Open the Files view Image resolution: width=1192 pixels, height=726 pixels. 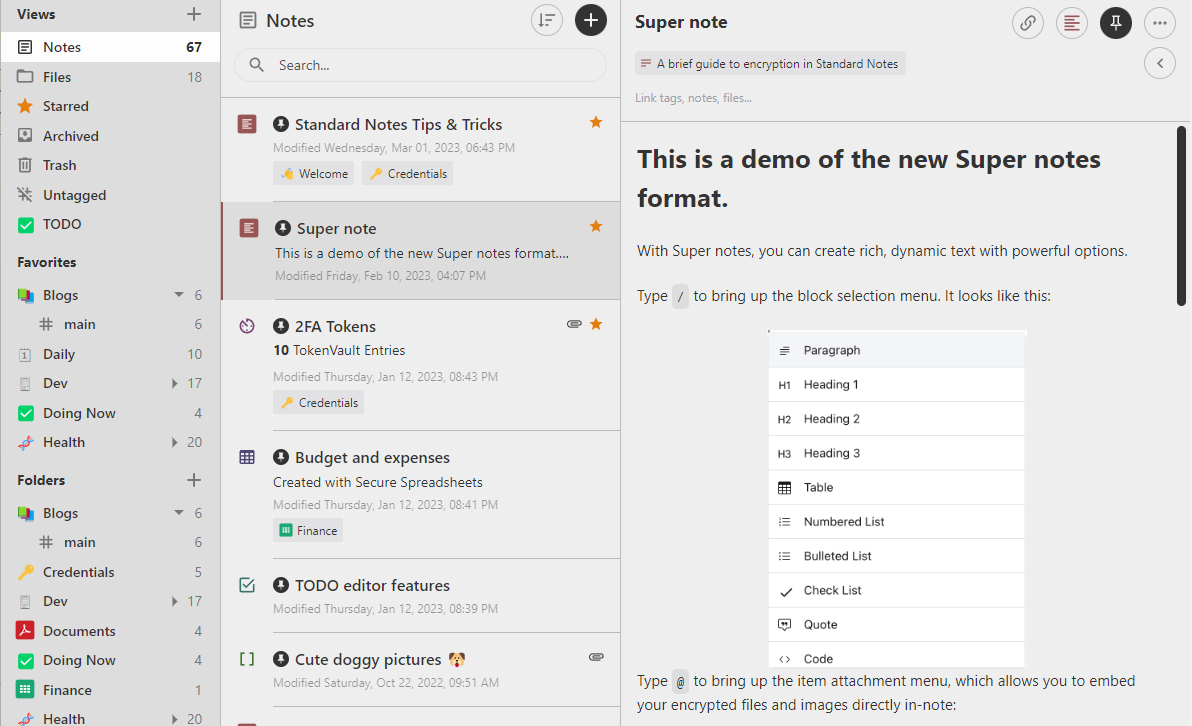click(x=110, y=77)
